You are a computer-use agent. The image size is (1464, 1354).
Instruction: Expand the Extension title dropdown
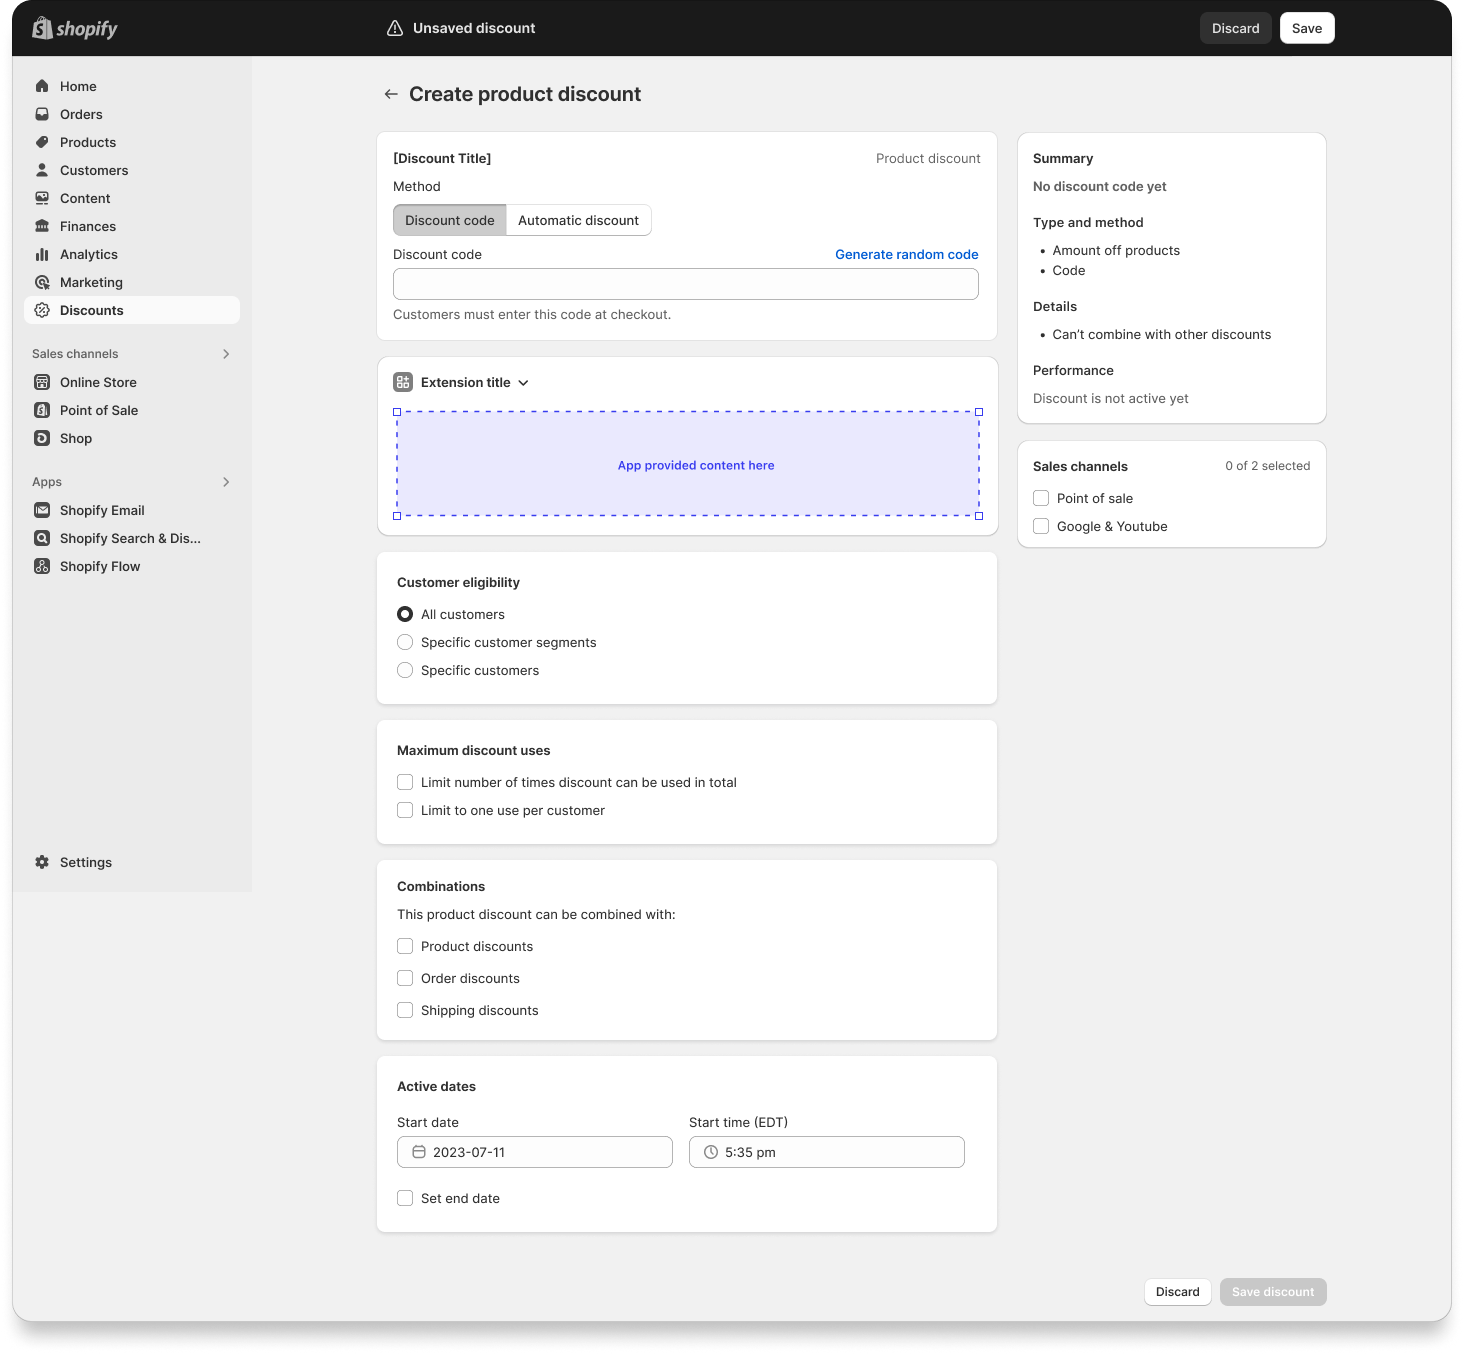[x=523, y=382]
